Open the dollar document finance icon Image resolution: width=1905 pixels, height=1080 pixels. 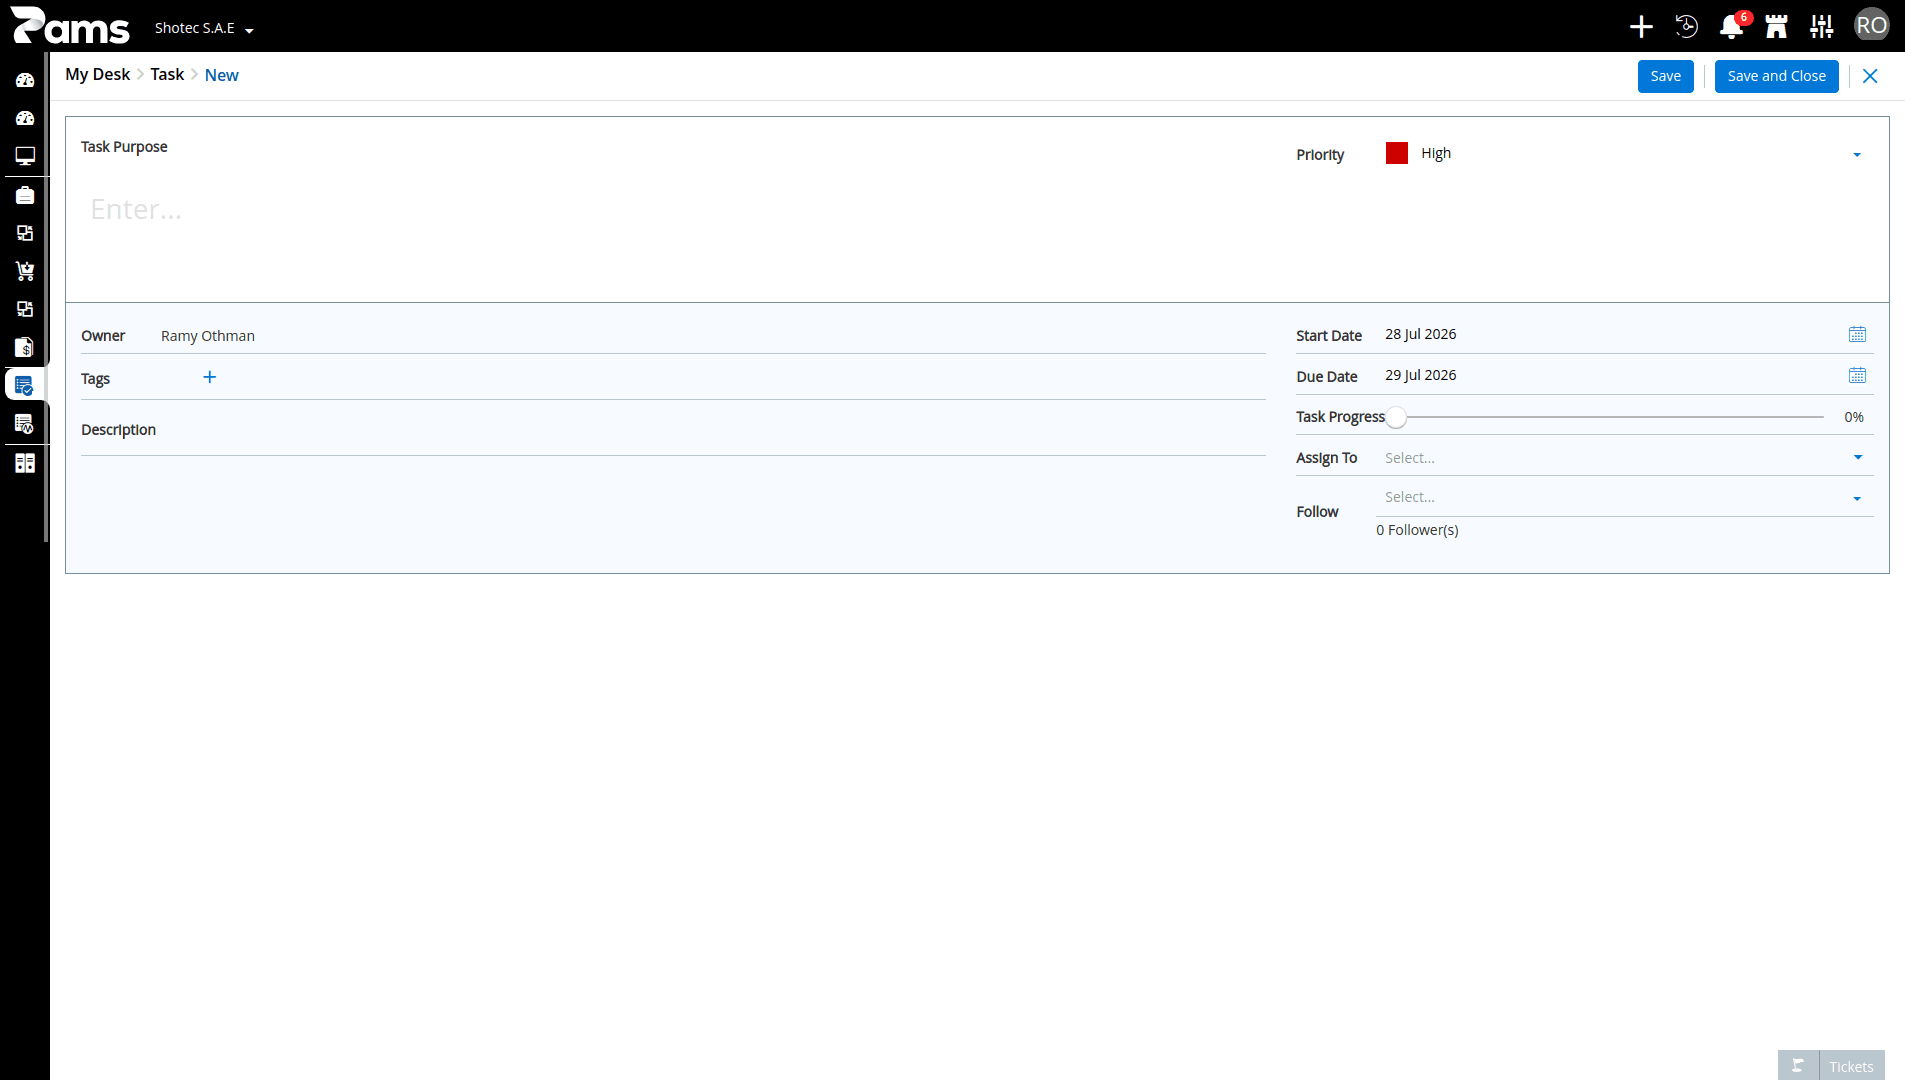(x=25, y=347)
